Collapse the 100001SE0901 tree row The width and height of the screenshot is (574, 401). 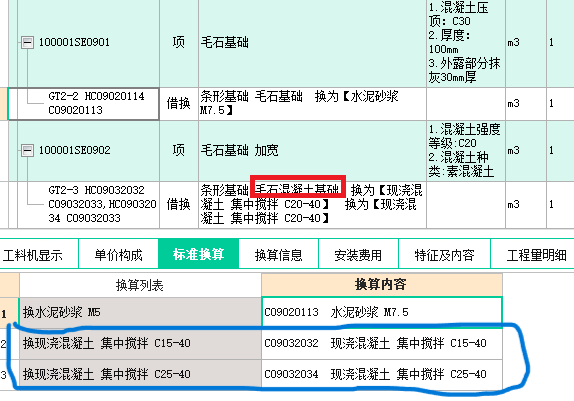[x=27, y=42]
